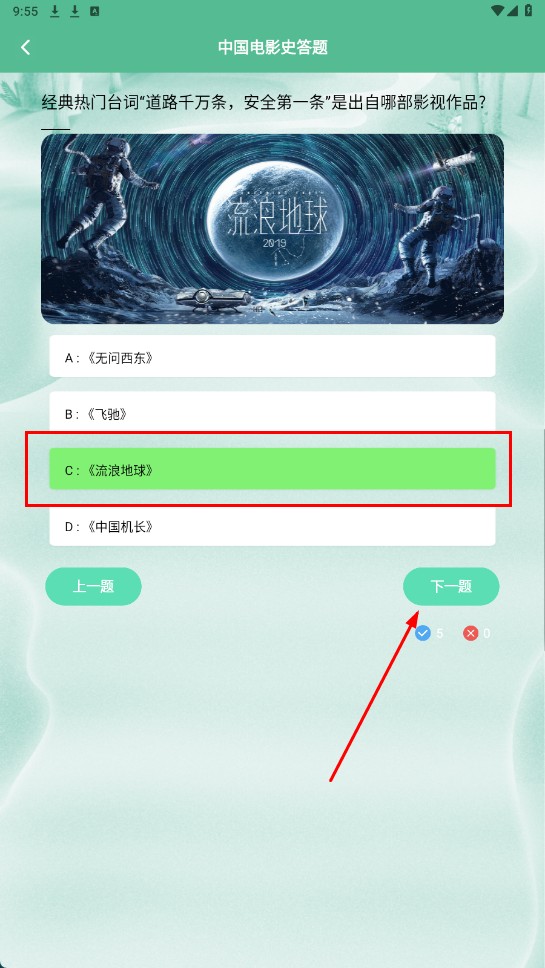The width and height of the screenshot is (545, 968).
Task: Select answer C 《流浪地球》
Action: pos(272,469)
